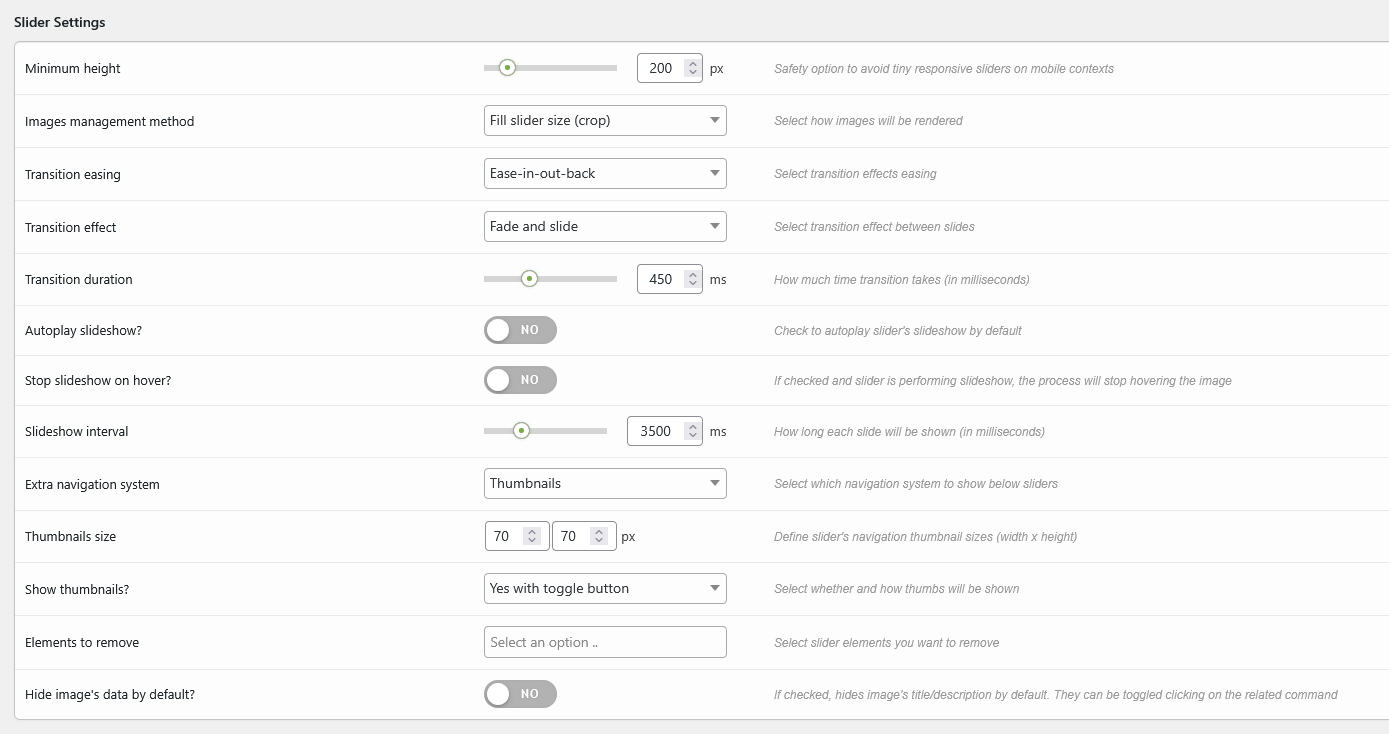This screenshot has height=734, width=1389.
Task: Open the Transition effect dropdown
Action: pos(604,226)
